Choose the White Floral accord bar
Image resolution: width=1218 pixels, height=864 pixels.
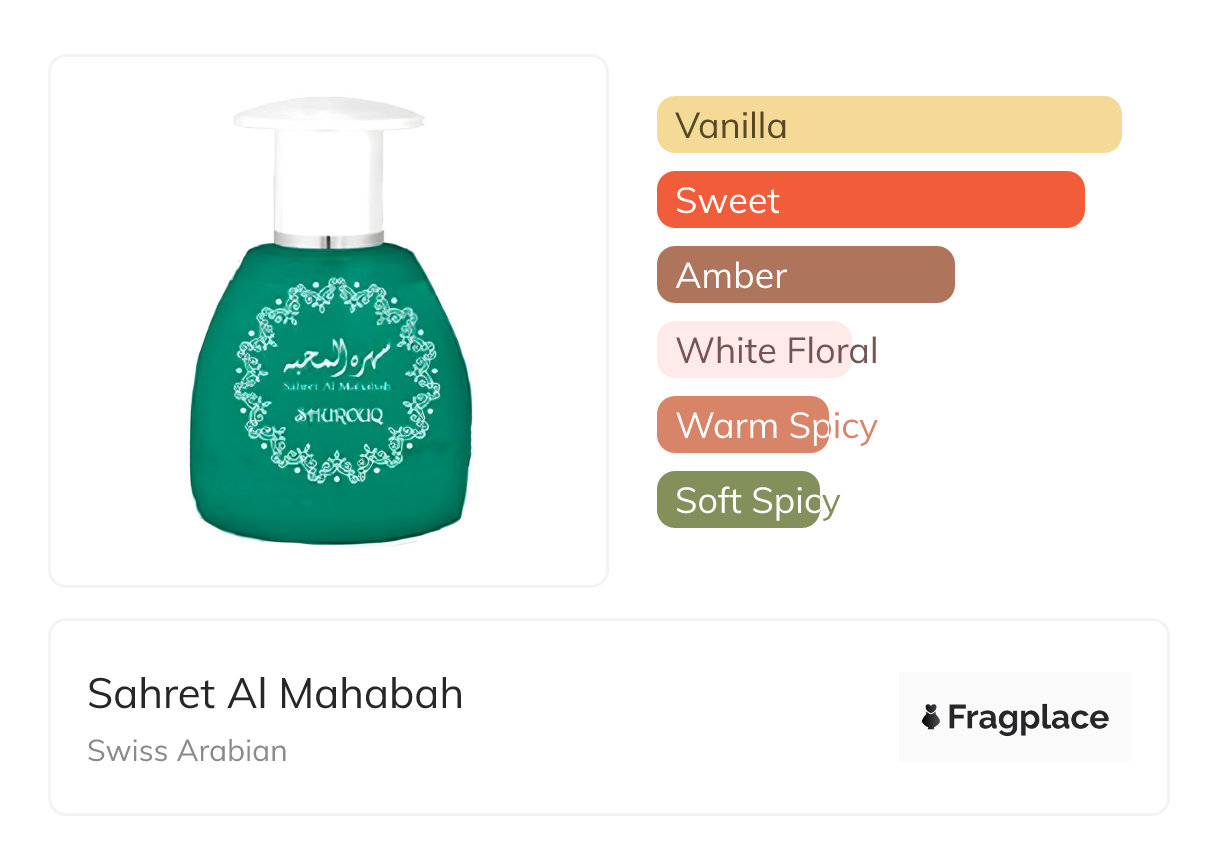tap(754, 350)
